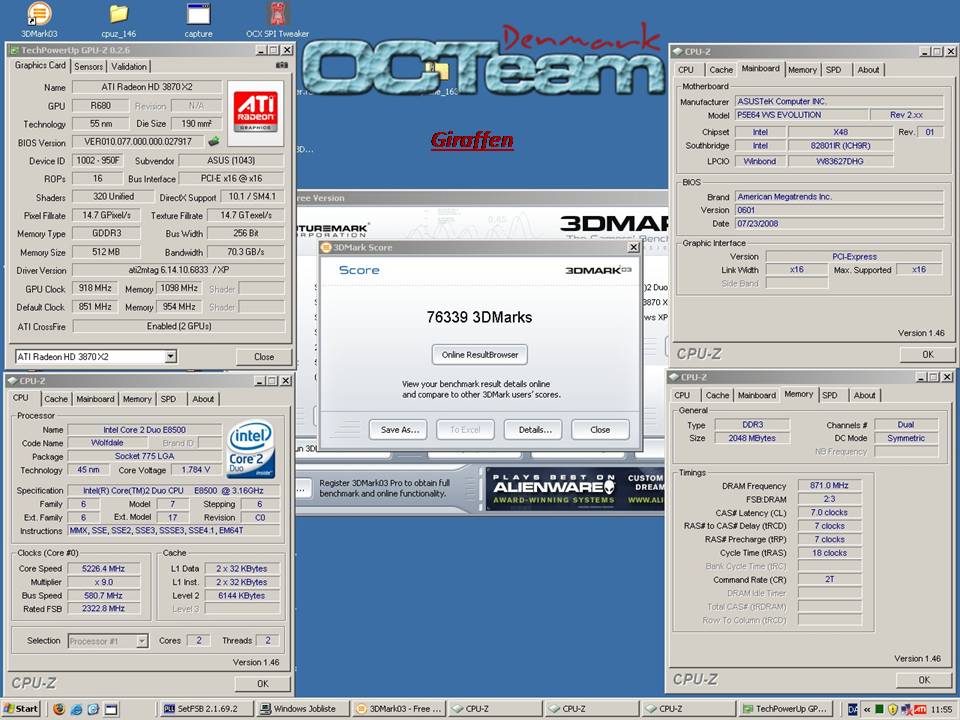
Task: Open SPD tab in CPU-Z memory window
Action: (830, 395)
